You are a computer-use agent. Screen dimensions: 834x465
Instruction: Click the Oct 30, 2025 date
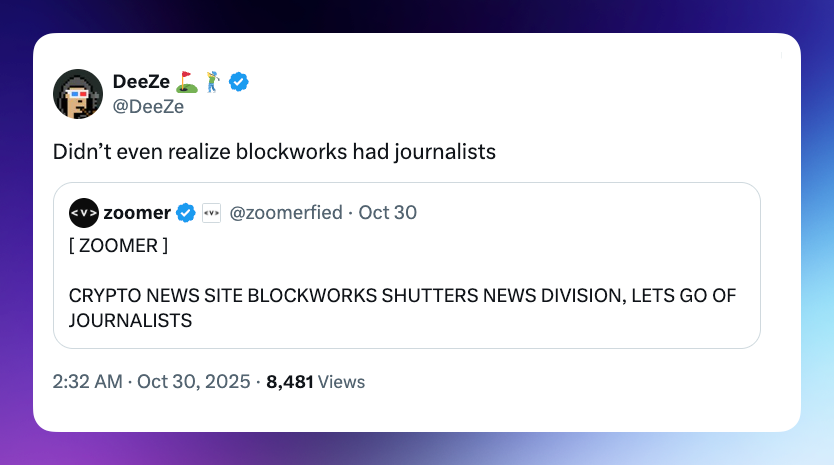tap(194, 381)
